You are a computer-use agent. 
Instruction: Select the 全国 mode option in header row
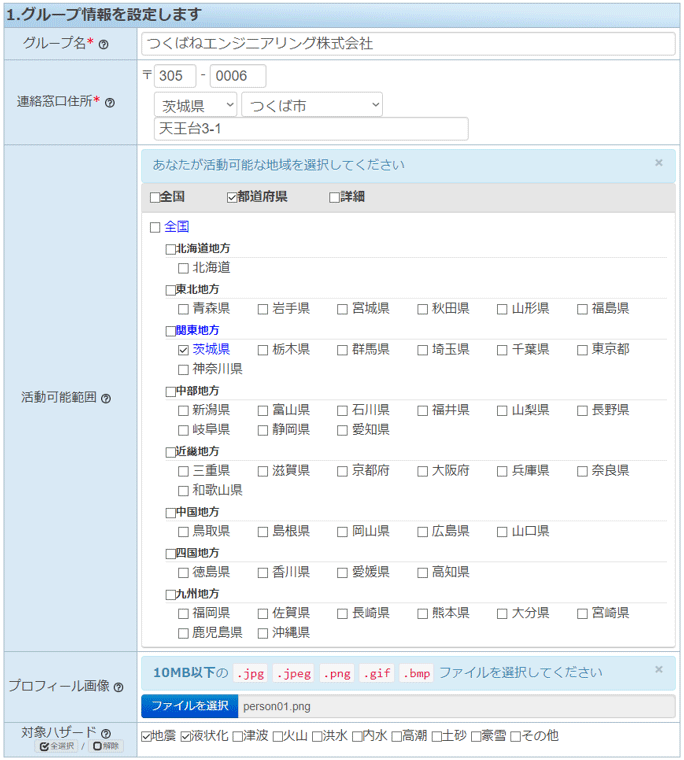[155, 198]
